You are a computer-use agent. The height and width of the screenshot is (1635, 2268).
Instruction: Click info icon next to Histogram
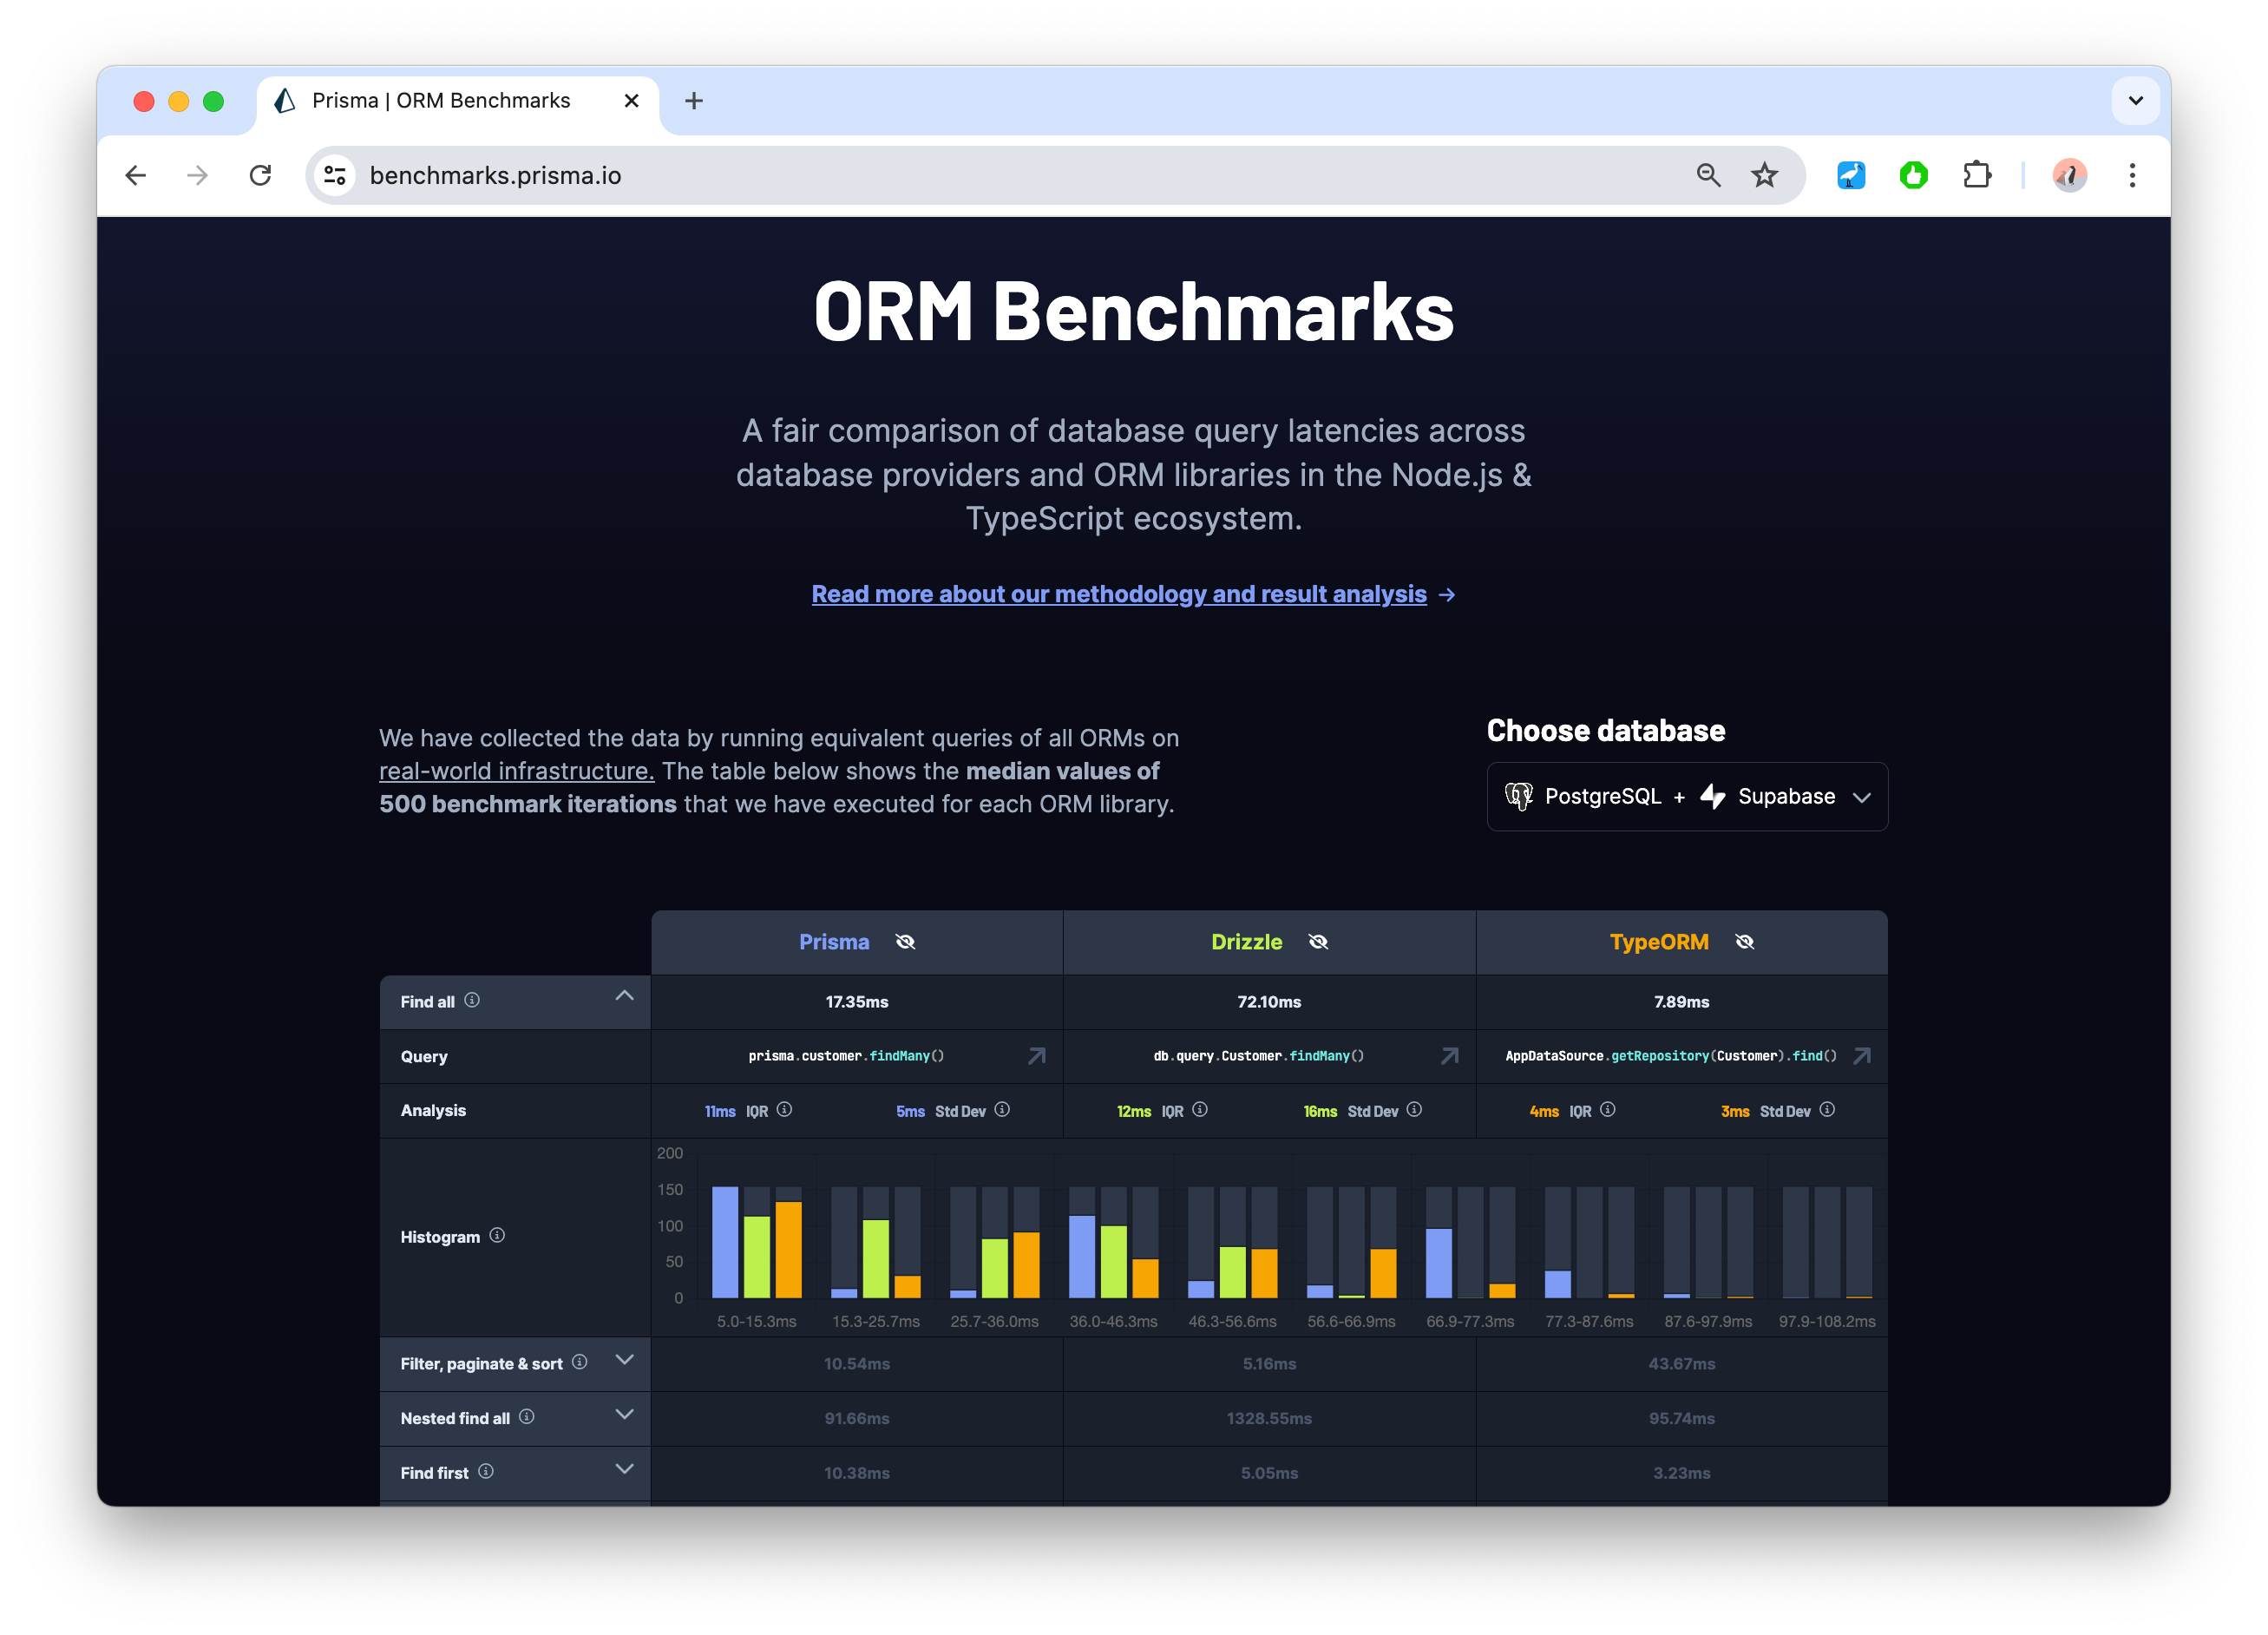click(x=497, y=1236)
